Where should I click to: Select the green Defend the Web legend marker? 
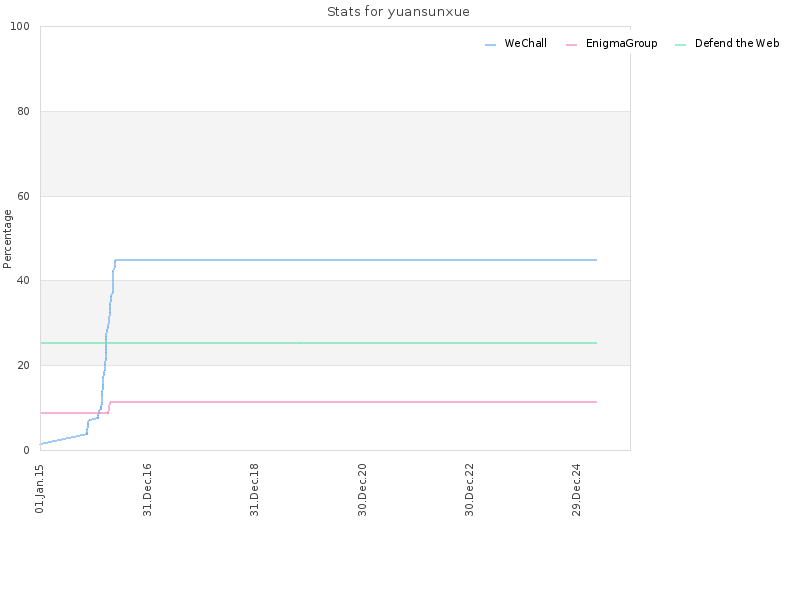coord(681,45)
